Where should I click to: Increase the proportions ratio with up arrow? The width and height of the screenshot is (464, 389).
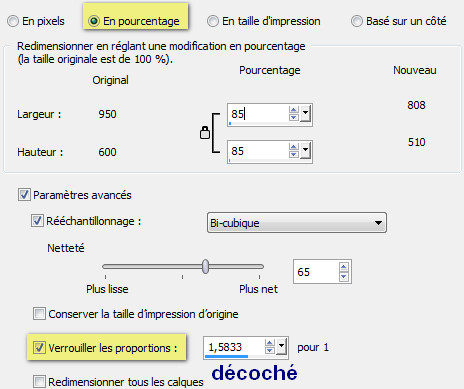[270, 343]
